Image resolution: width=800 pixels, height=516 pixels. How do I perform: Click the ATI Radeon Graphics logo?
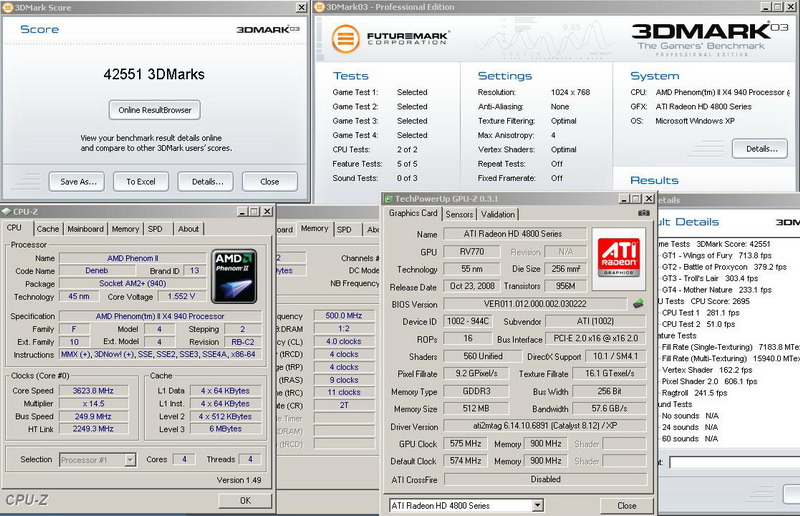click(619, 258)
